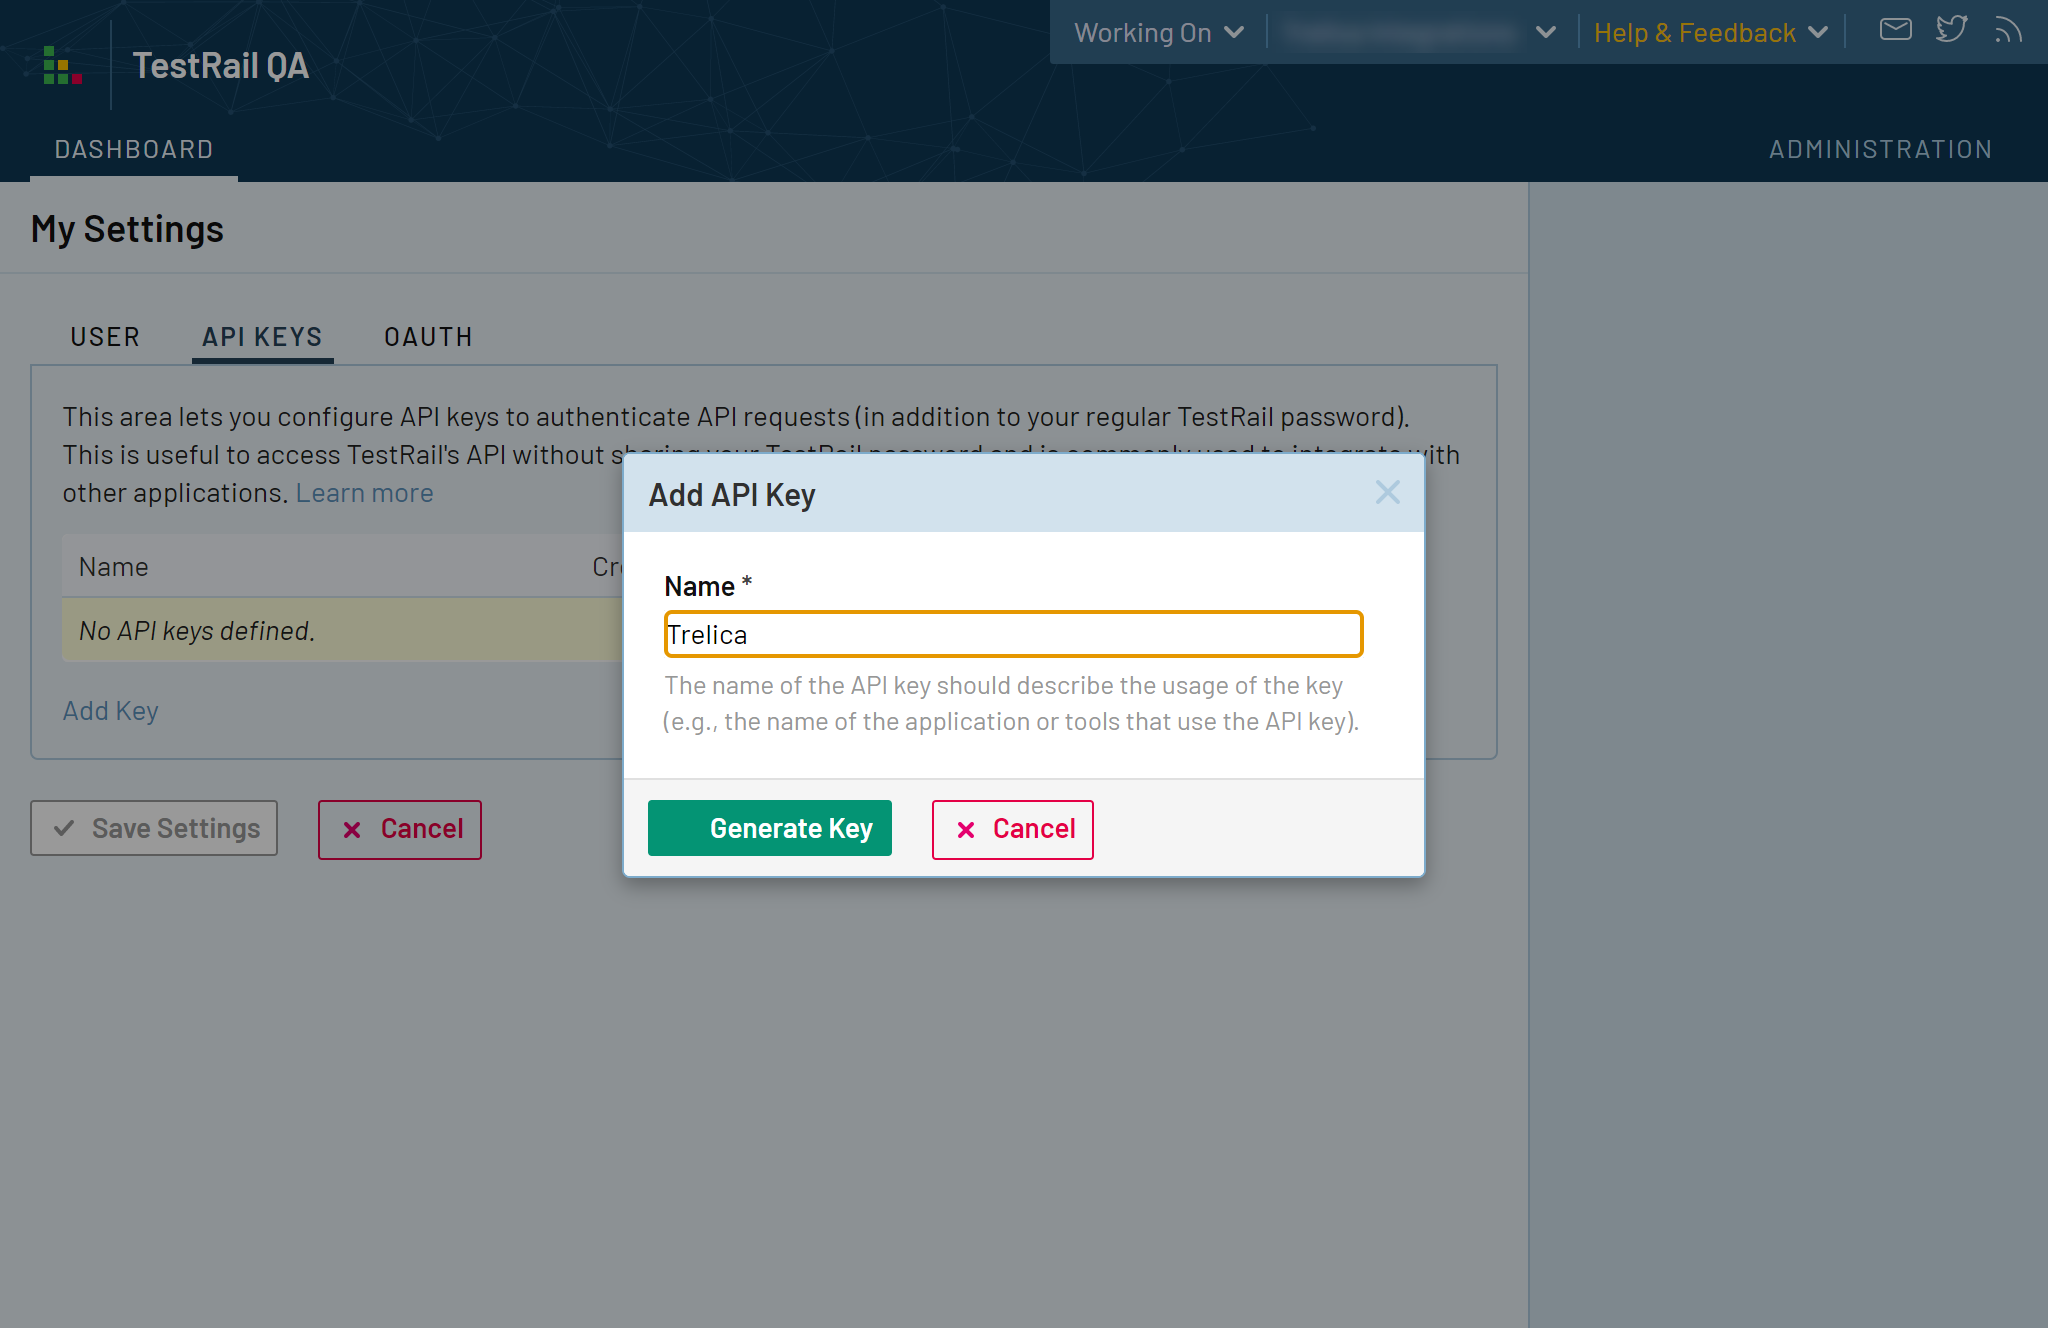
Task: Cancel the Add API Key dialog
Action: point(1013,829)
